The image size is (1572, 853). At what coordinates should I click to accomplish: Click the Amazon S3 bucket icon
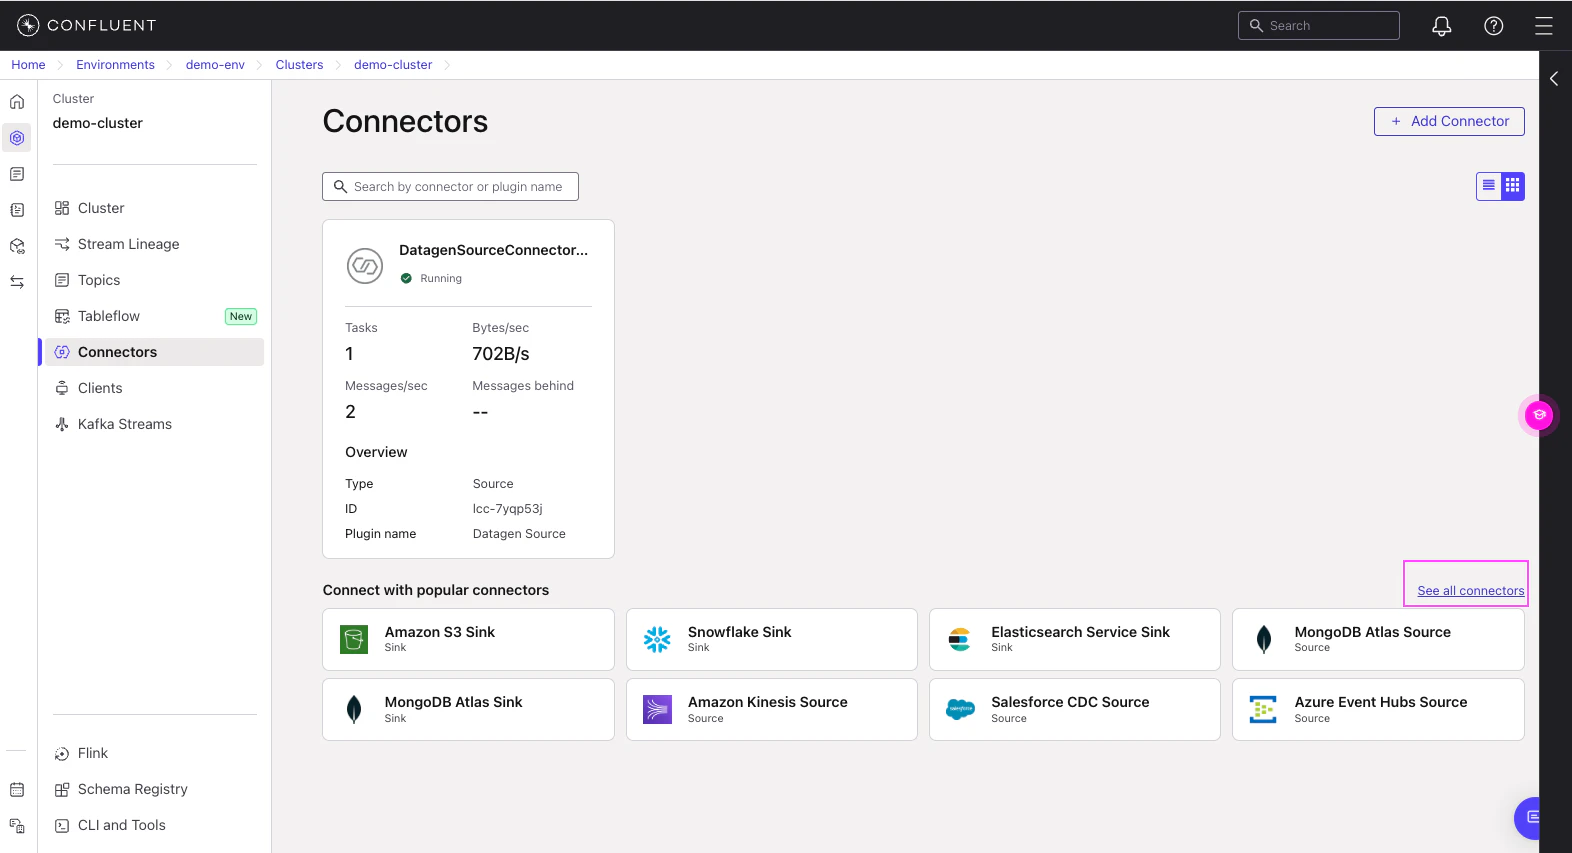click(354, 639)
